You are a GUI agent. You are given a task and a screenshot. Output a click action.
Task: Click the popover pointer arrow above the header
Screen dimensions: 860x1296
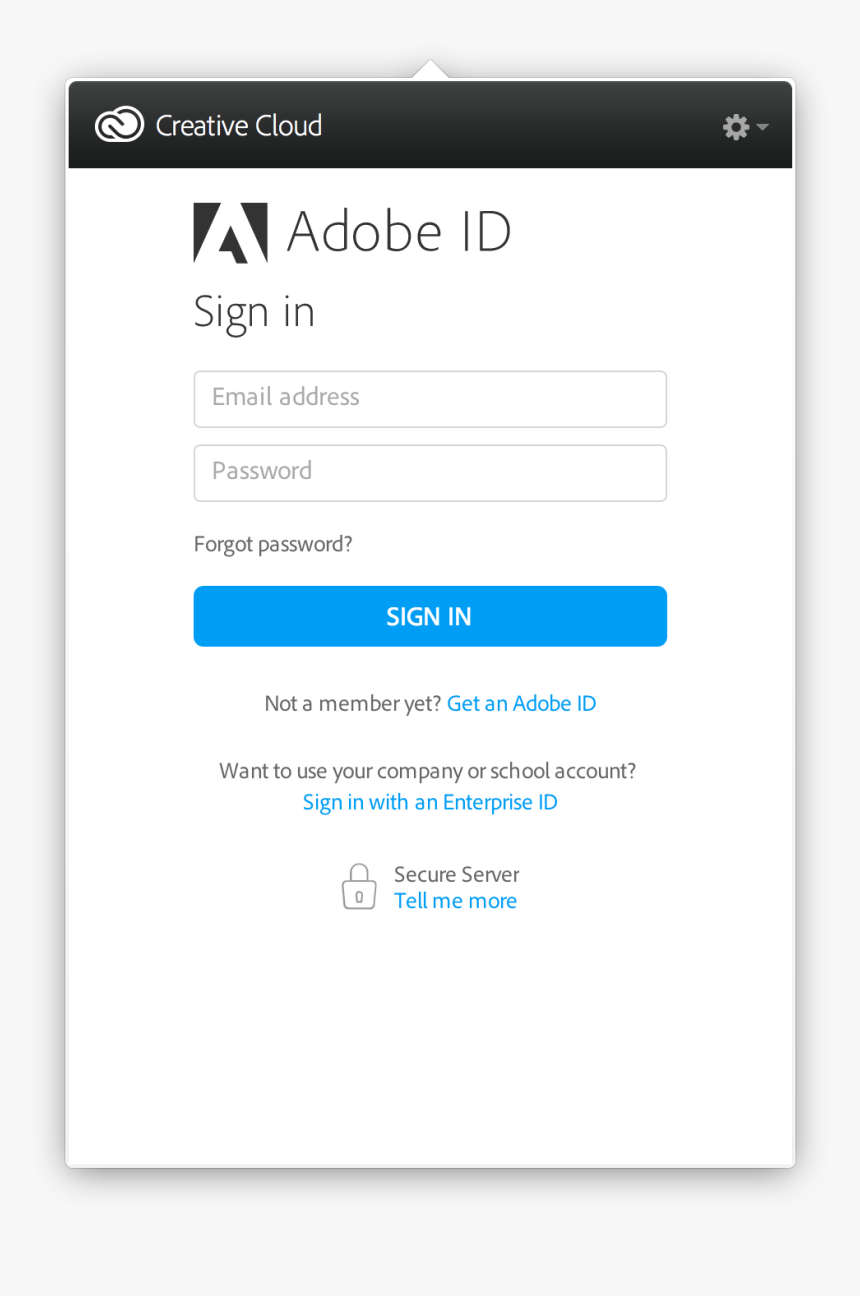(x=430, y=69)
